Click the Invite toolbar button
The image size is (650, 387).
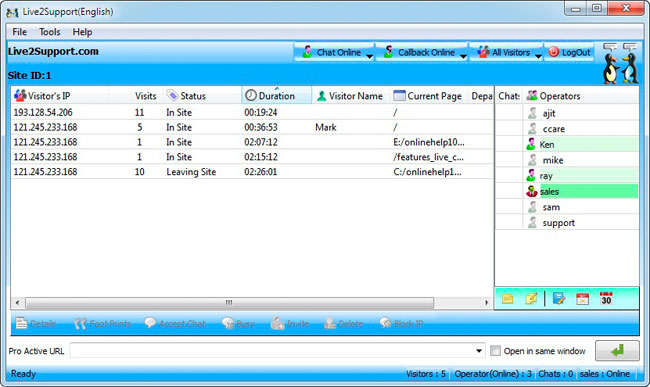tap(290, 324)
